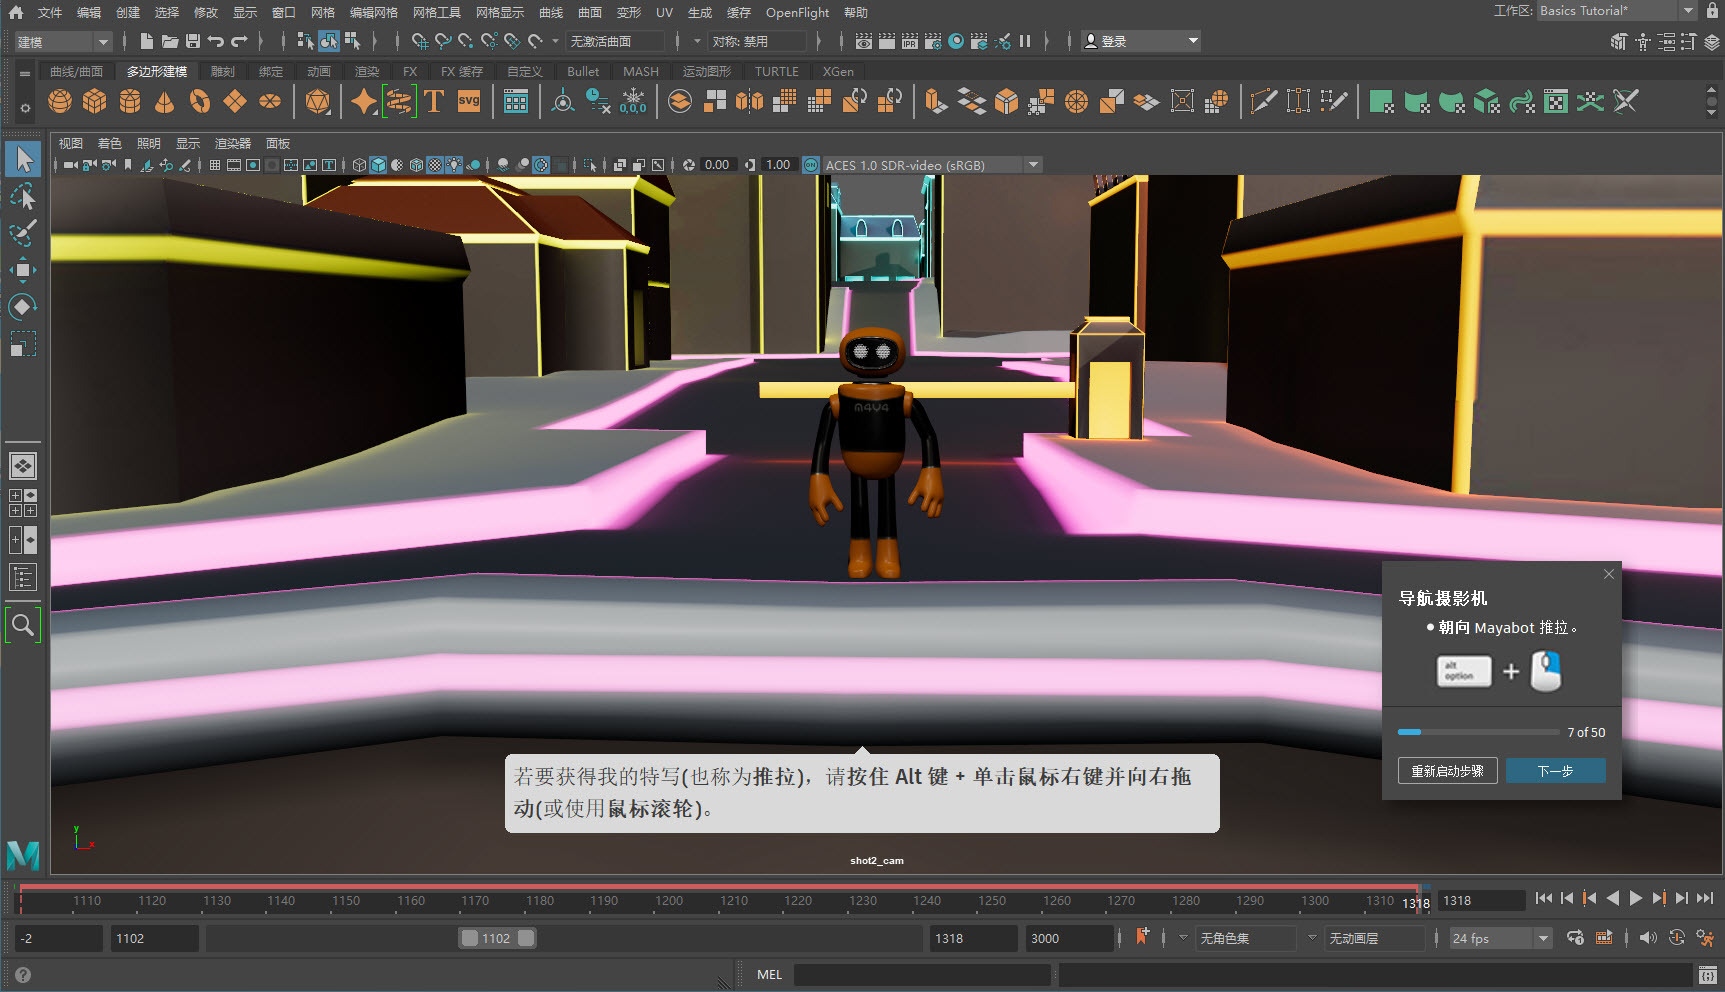Open the script editor icon at bottom right

[1708, 975]
